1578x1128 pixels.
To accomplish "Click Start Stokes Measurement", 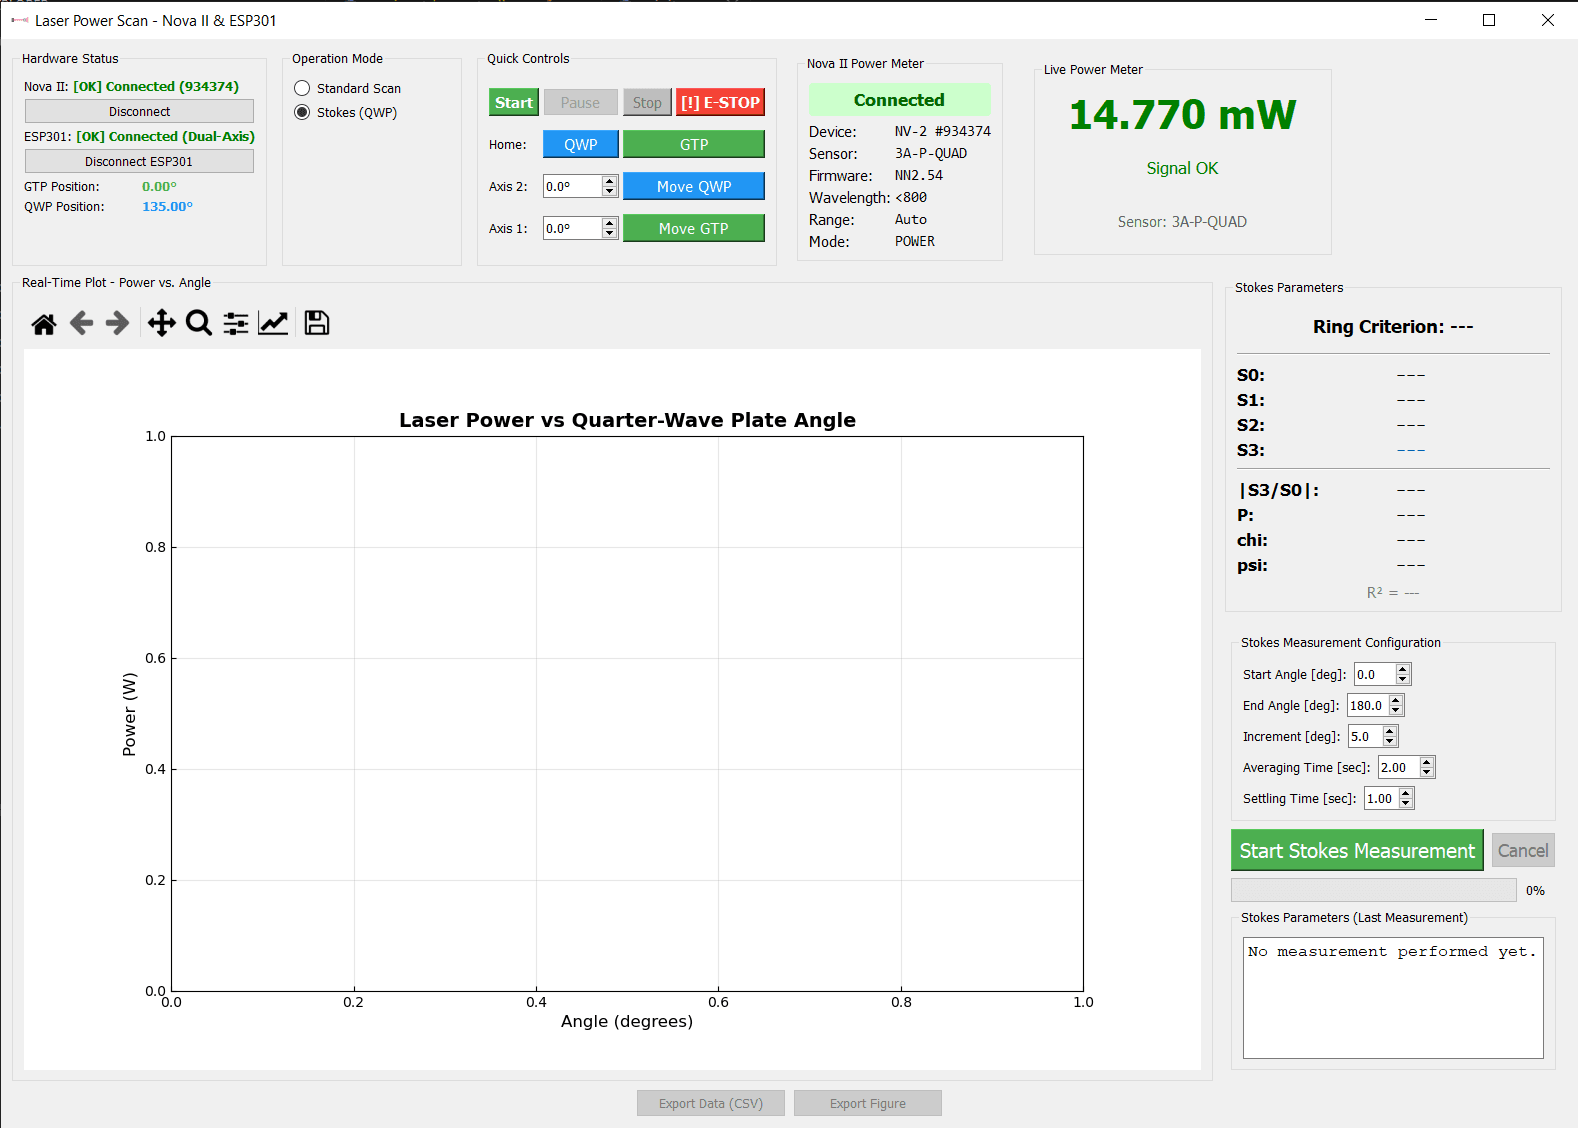I will pyautogui.click(x=1357, y=850).
